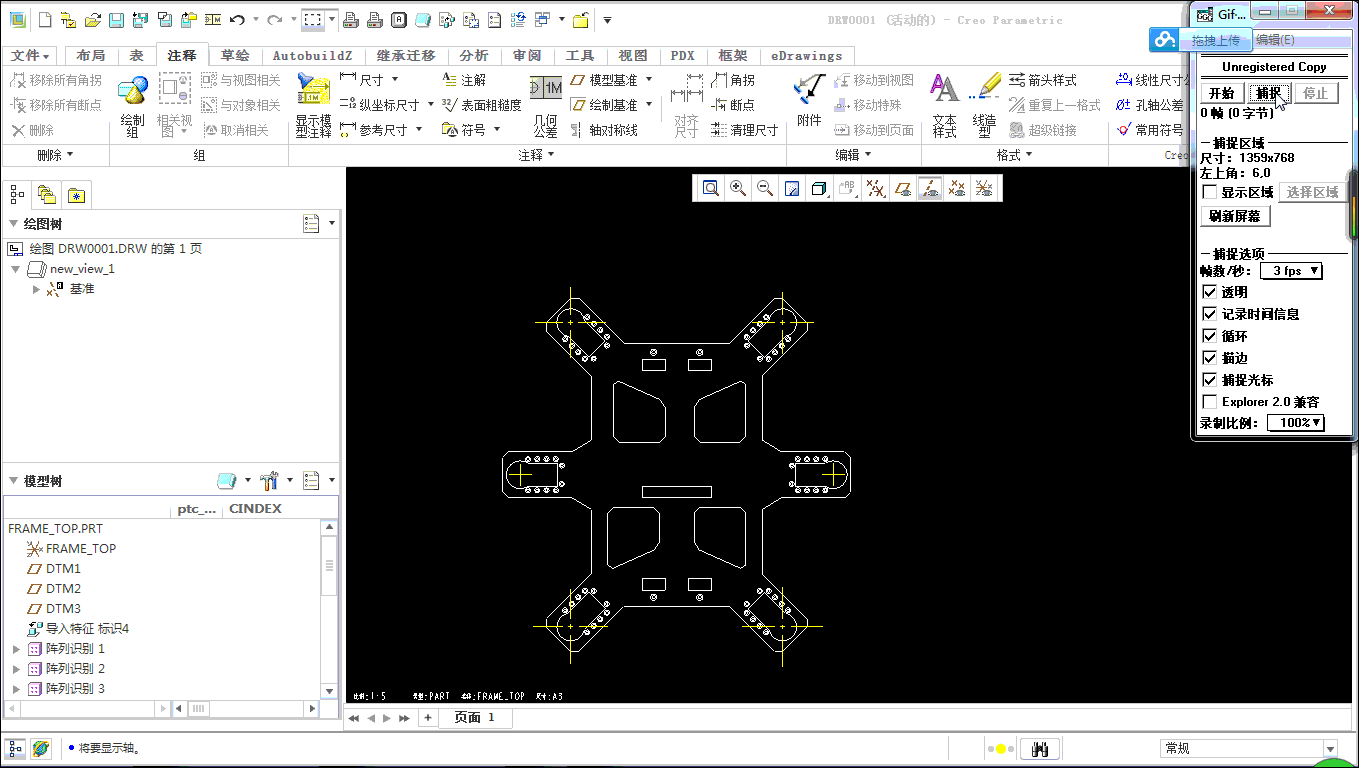Click the 刷新屏幕 button
The height and width of the screenshot is (768, 1359).
pyautogui.click(x=1235, y=215)
